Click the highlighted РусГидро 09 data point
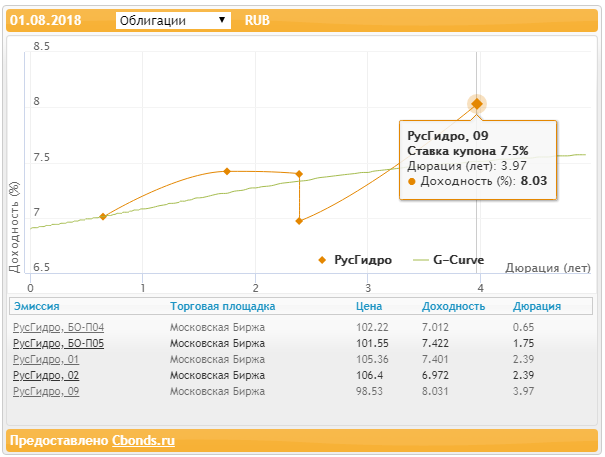Image resolution: width=605 pixels, height=457 pixels. coord(477,103)
